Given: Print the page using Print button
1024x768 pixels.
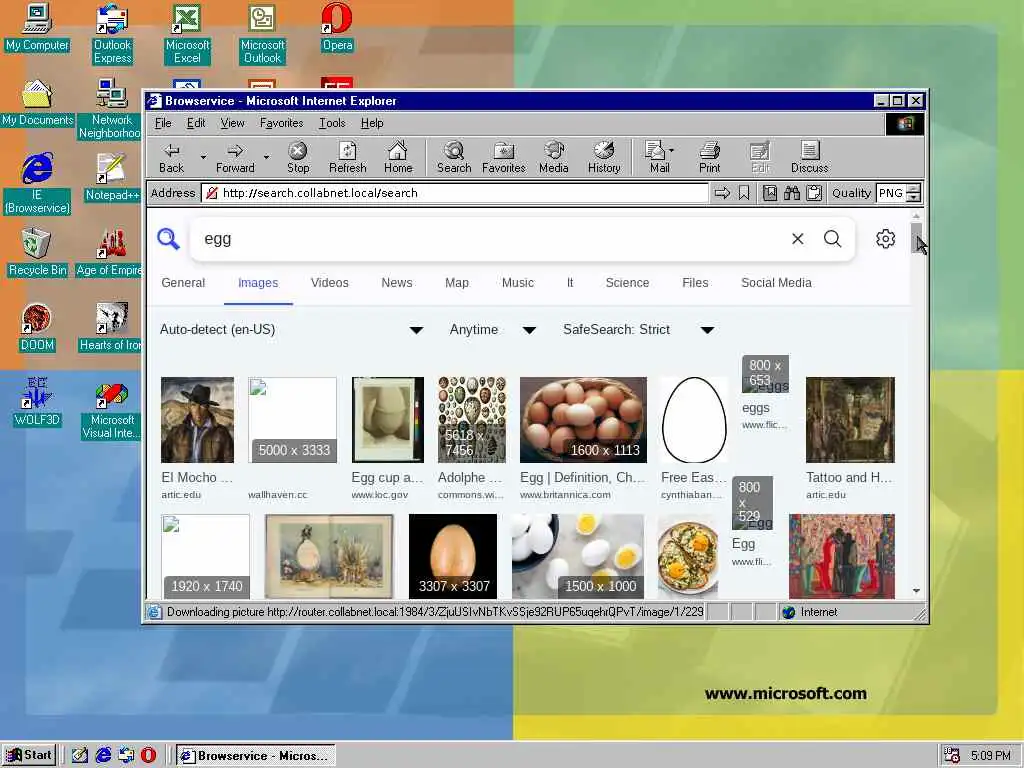Looking at the screenshot, I should point(709,157).
